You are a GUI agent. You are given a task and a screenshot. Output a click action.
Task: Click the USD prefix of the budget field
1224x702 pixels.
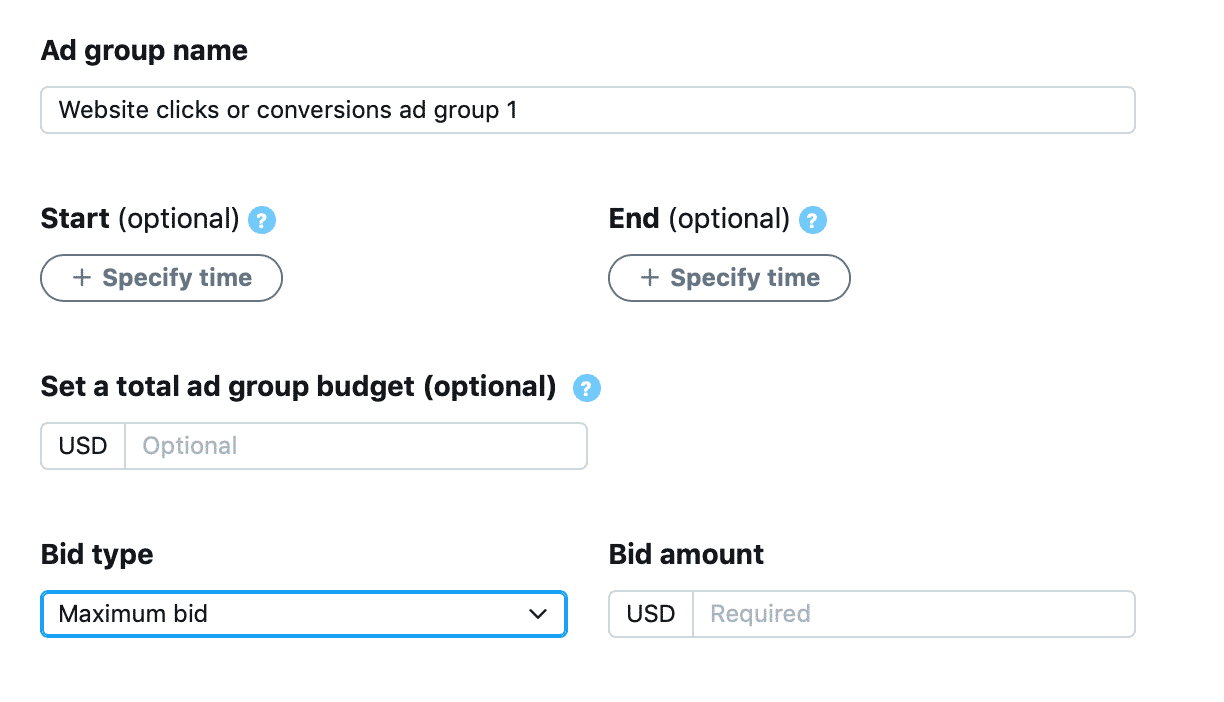83,446
